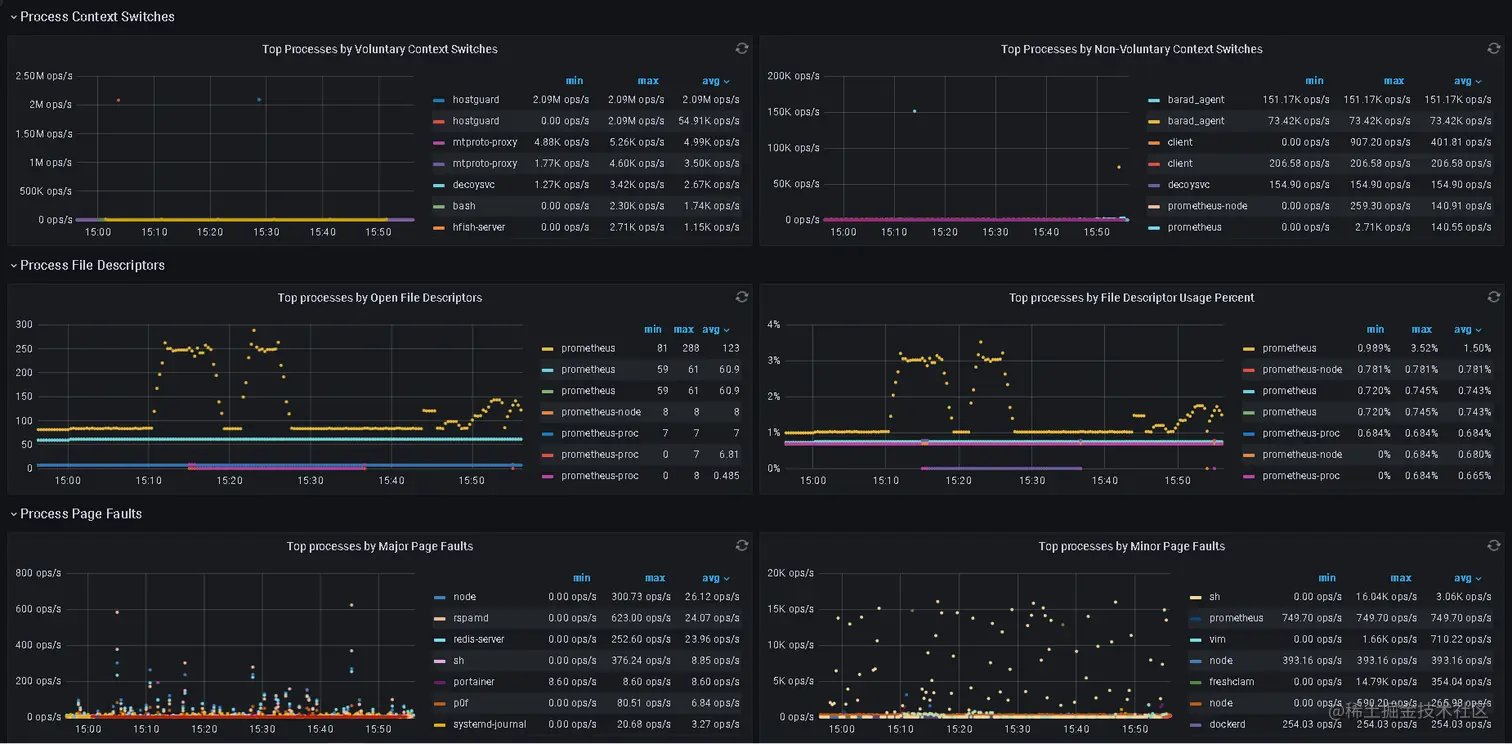The width and height of the screenshot is (1512, 744).
Task: Change the portainer series color swatch
Action: coord(439,682)
